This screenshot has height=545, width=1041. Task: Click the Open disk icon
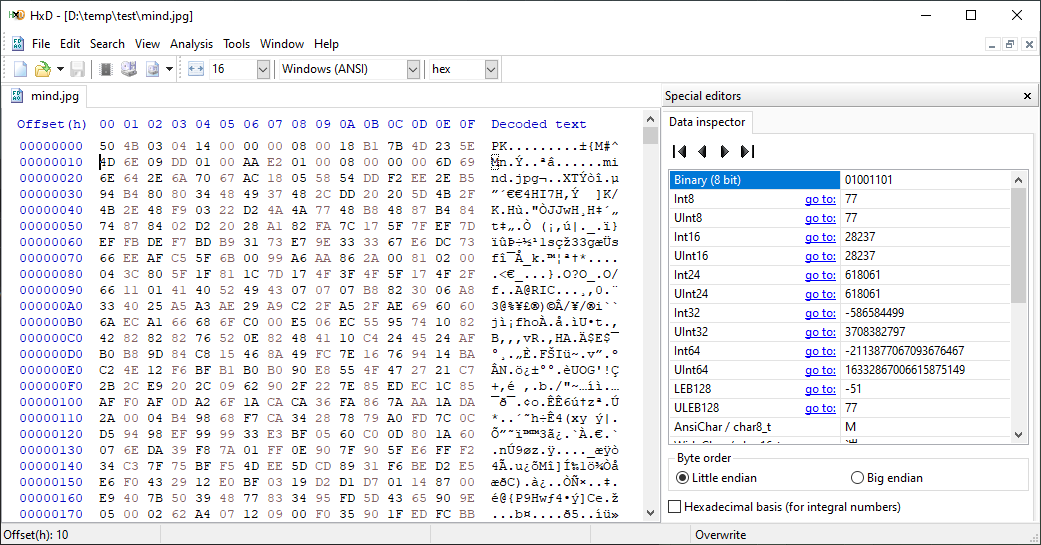pyautogui.click(x=129, y=69)
